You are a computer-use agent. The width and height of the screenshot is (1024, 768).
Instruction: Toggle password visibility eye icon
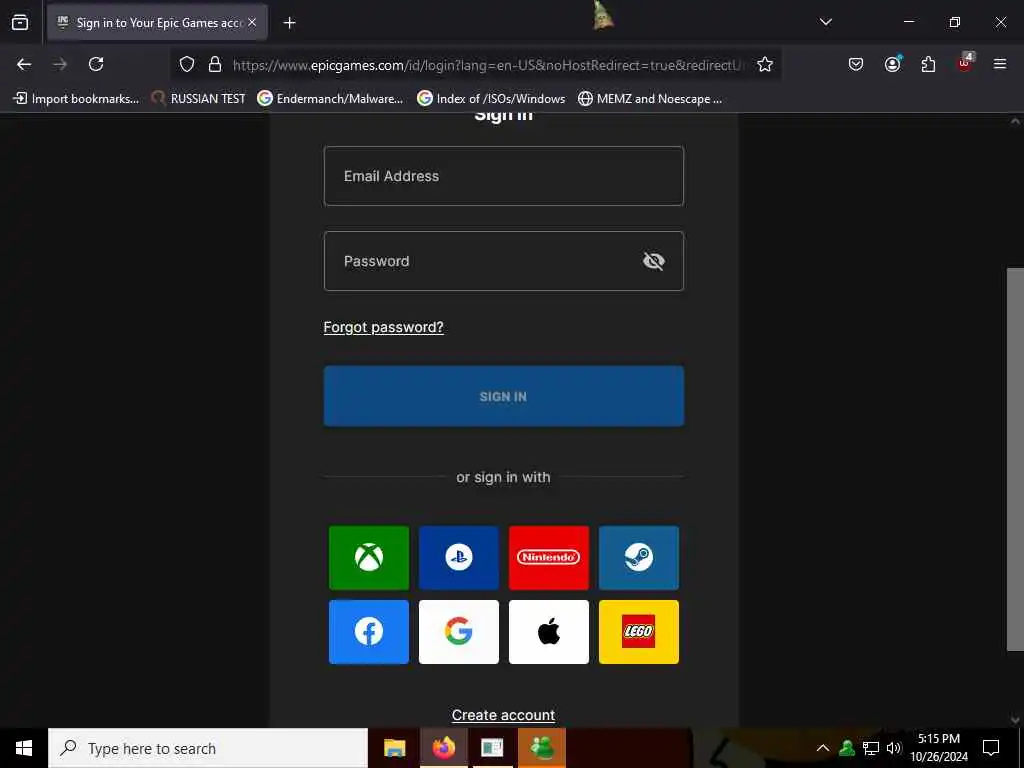[x=654, y=261]
